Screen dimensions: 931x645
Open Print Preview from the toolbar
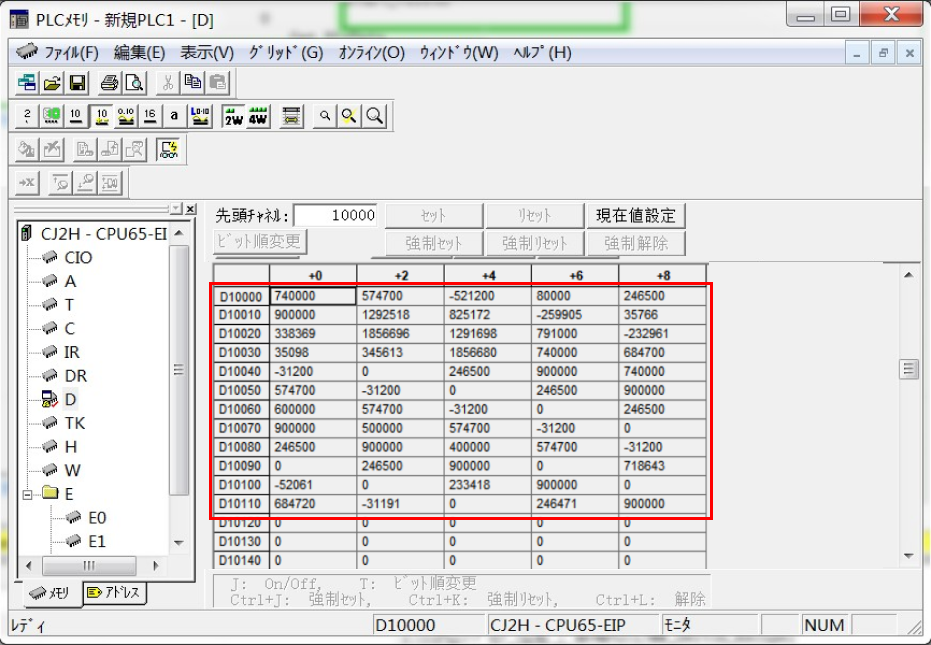[x=133, y=84]
